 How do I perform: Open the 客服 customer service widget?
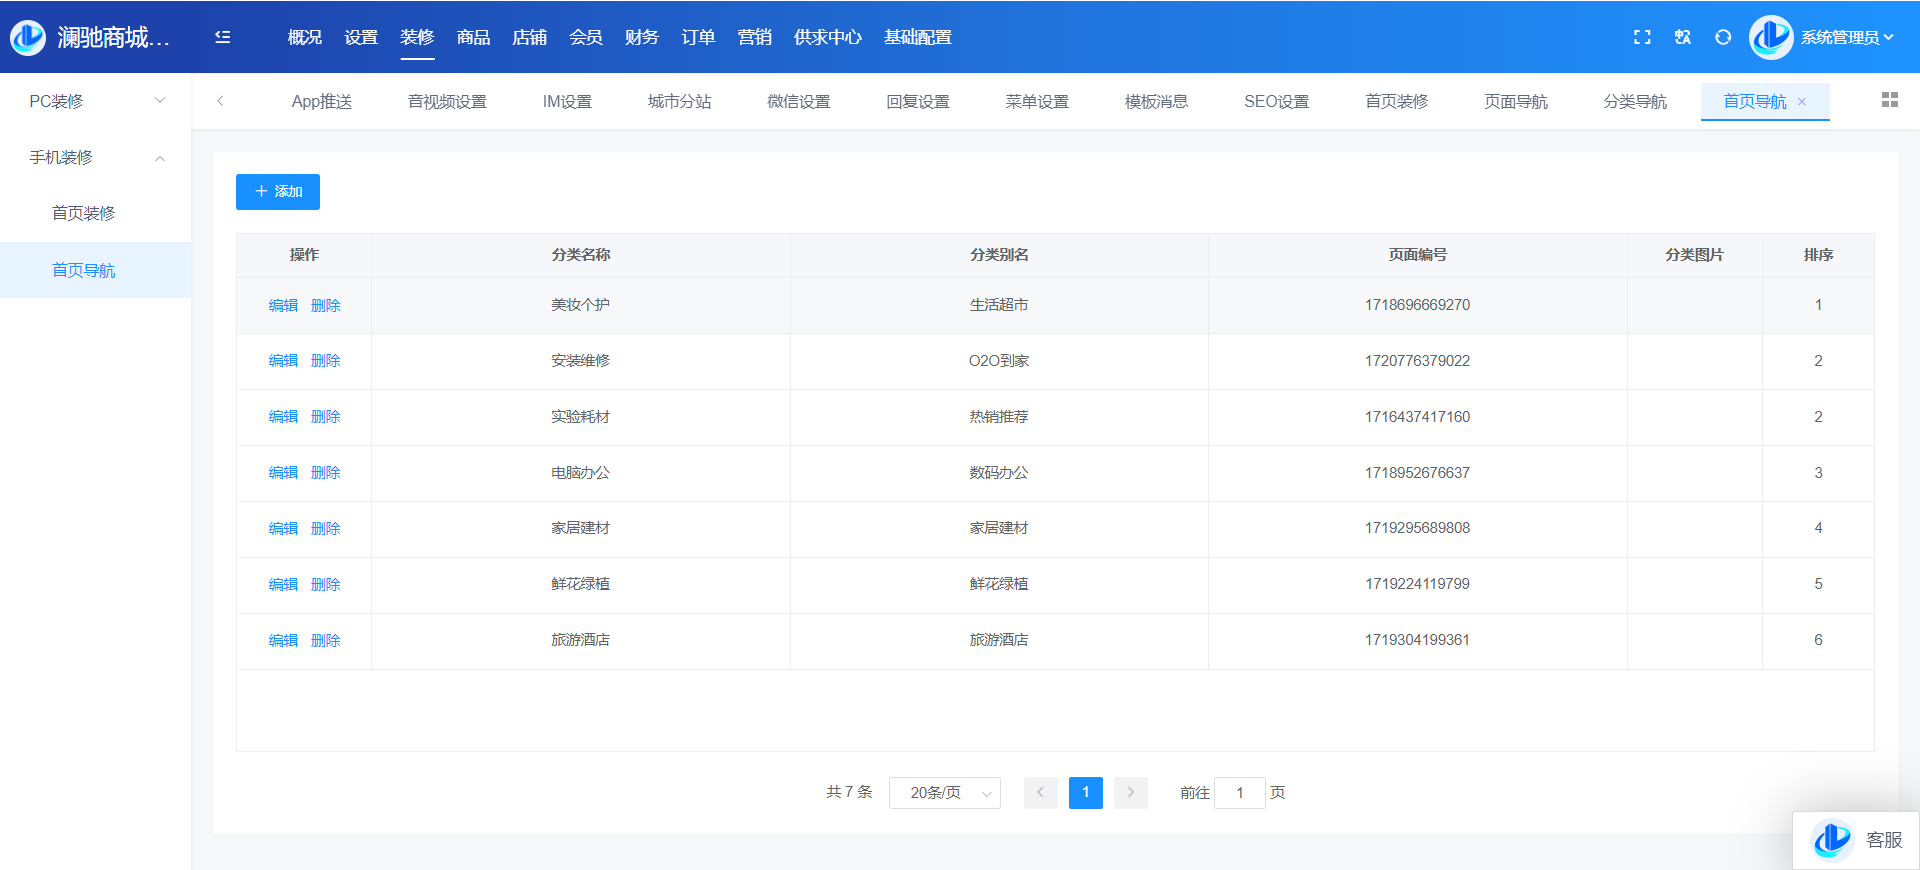pyautogui.click(x=1857, y=840)
